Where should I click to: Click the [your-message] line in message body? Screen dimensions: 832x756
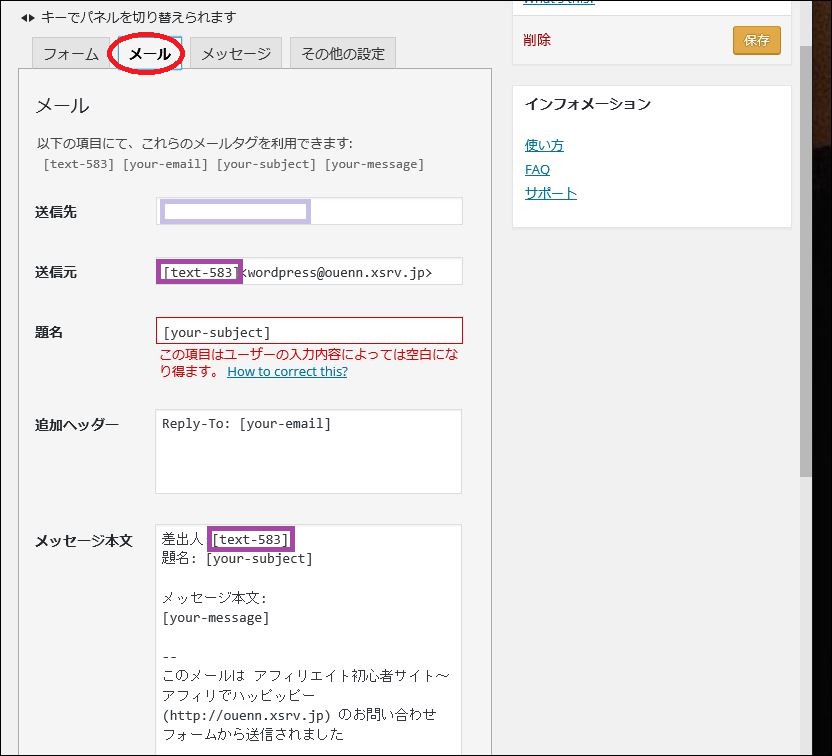215,618
